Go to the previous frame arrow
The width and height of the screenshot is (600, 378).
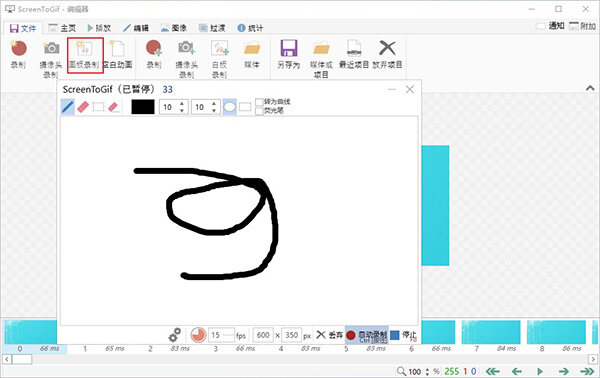(x=517, y=371)
